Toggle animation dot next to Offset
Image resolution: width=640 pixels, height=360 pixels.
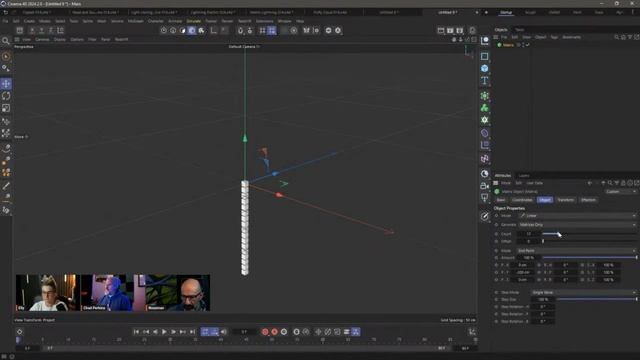[x=497, y=241]
